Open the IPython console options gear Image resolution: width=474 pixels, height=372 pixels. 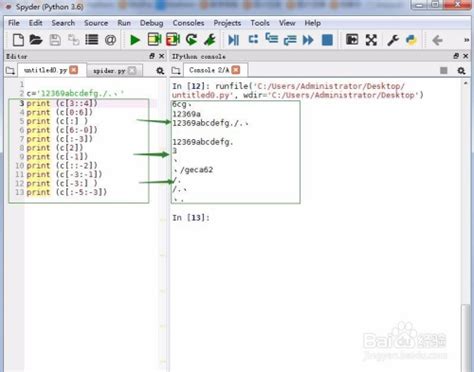(x=461, y=71)
